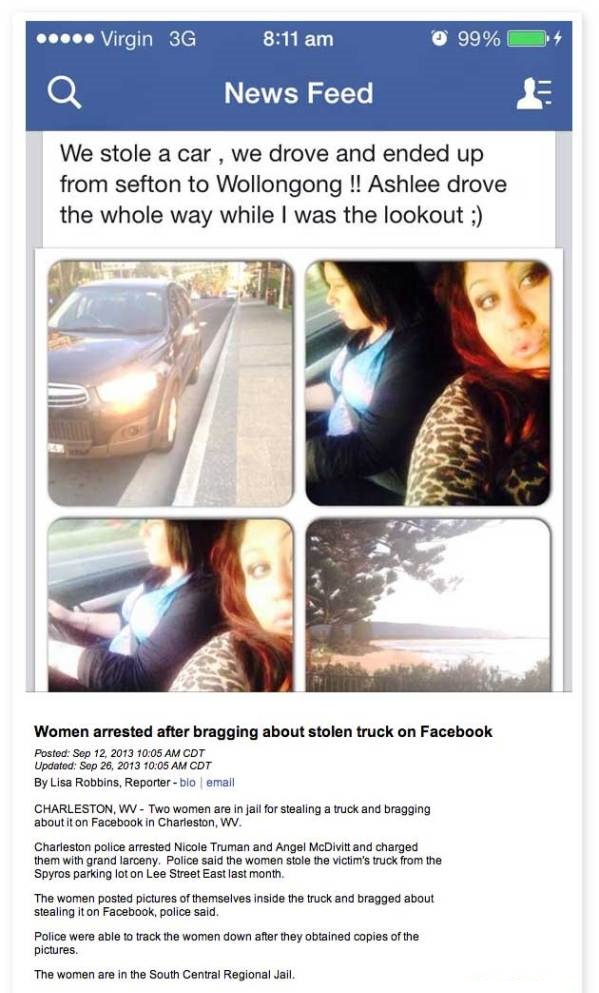
Task: Tap the green battery indicator
Action: click(x=528, y=39)
